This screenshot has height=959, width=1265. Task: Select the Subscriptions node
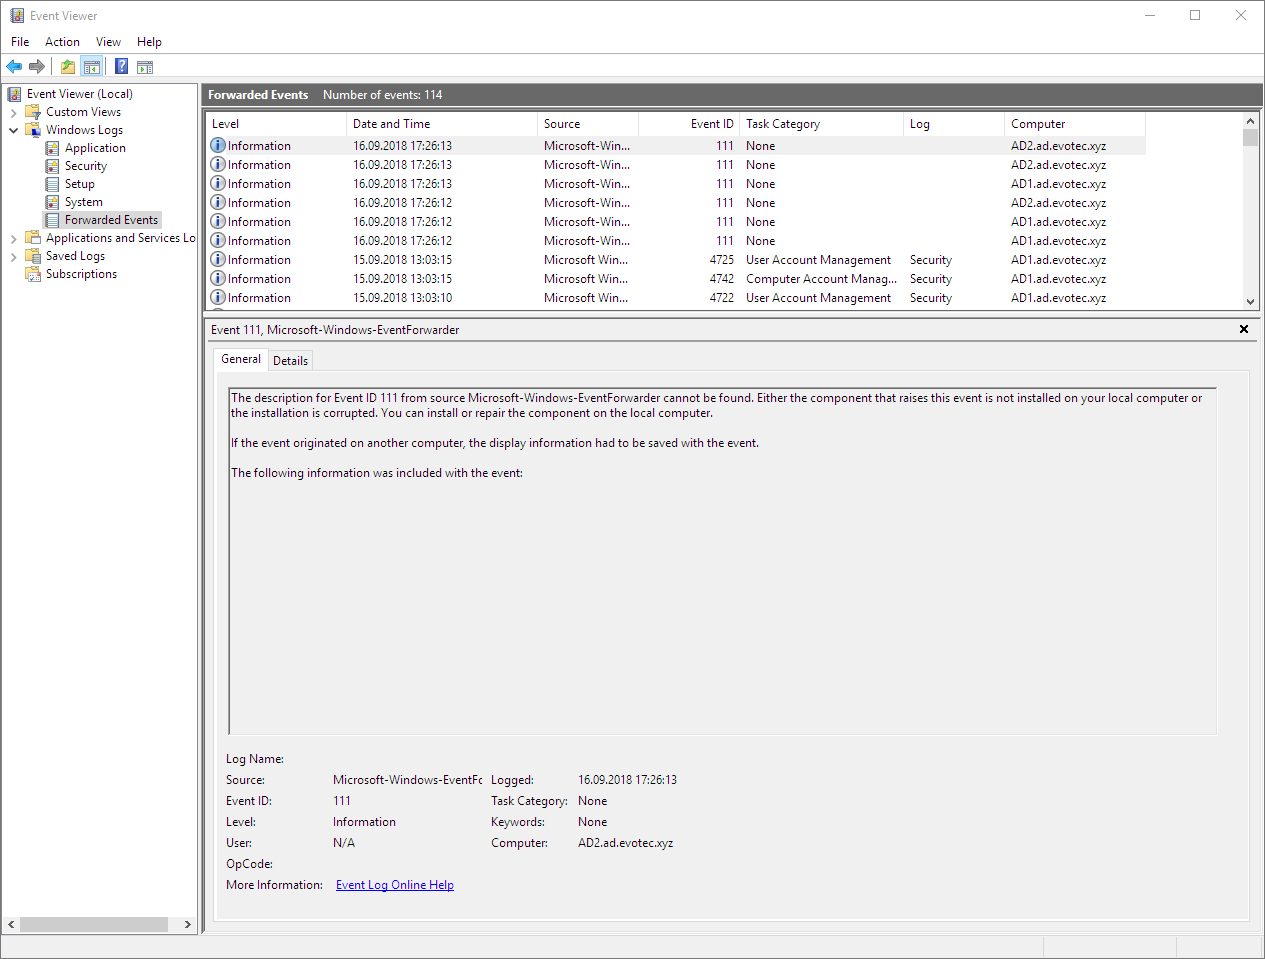click(81, 274)
